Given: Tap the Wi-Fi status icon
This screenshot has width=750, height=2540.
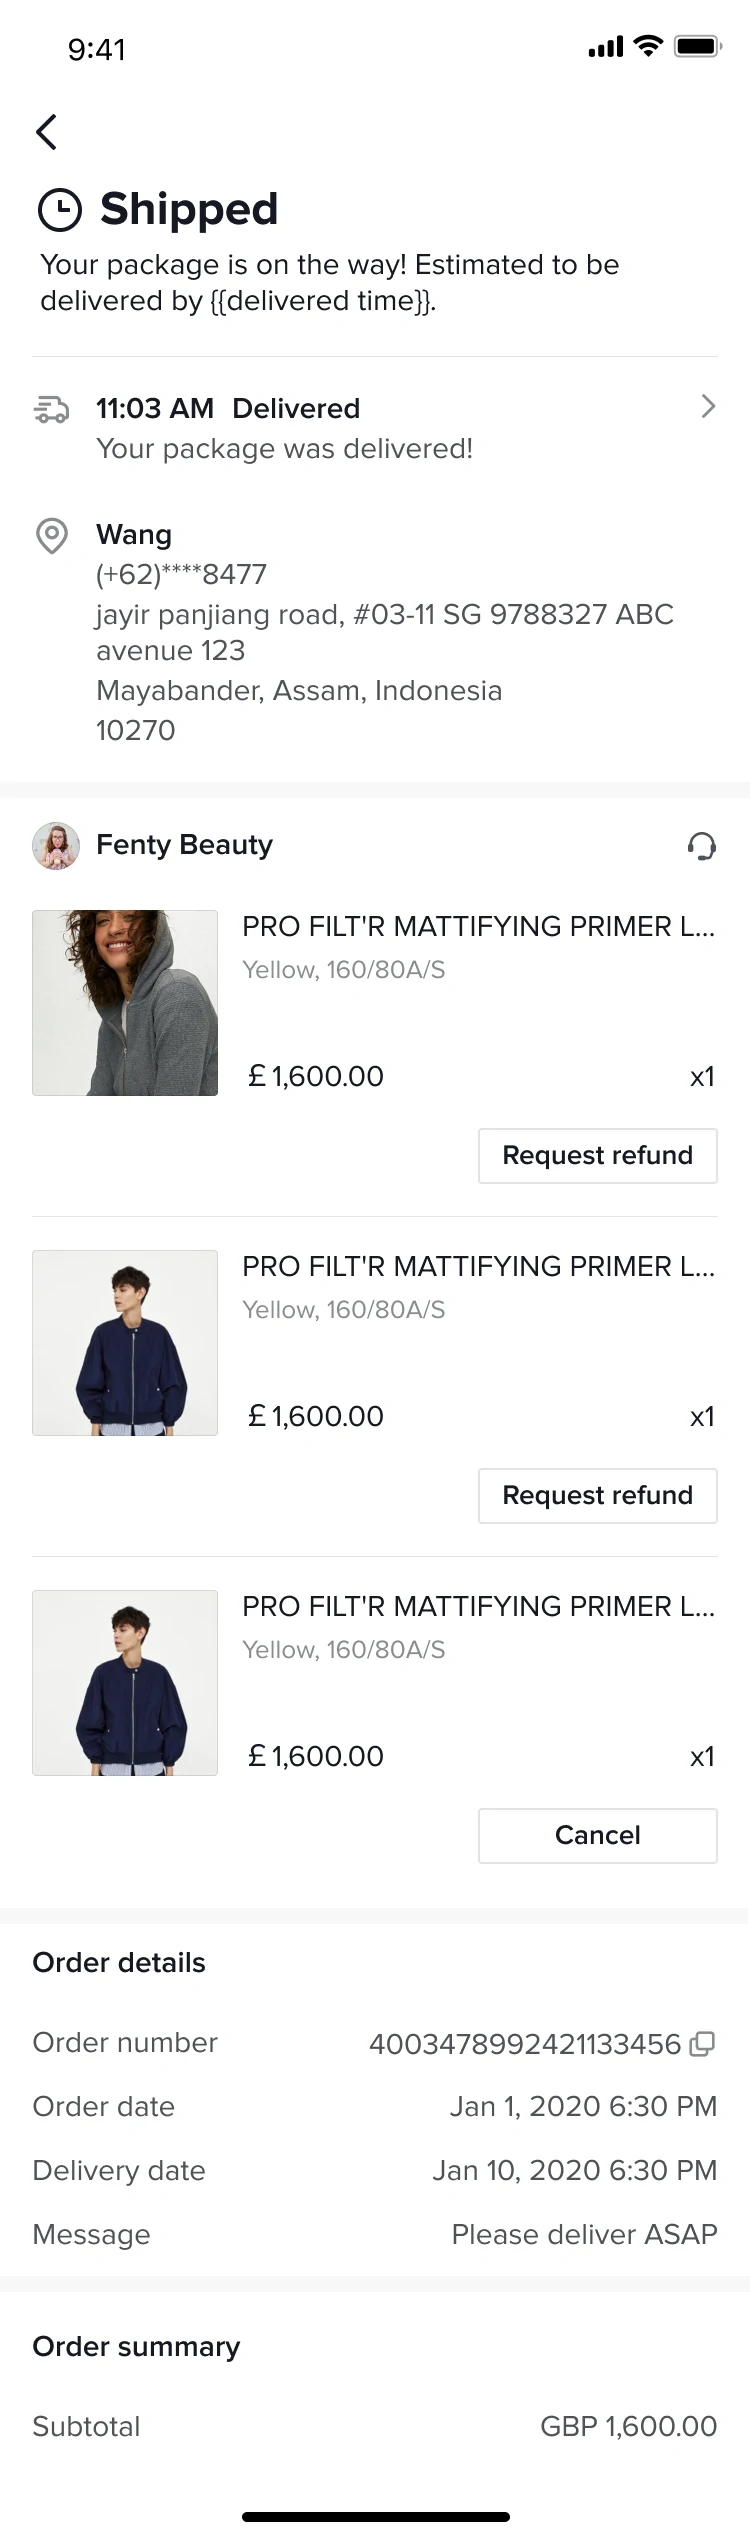Looking at the screenshot, I should (649, 46).
